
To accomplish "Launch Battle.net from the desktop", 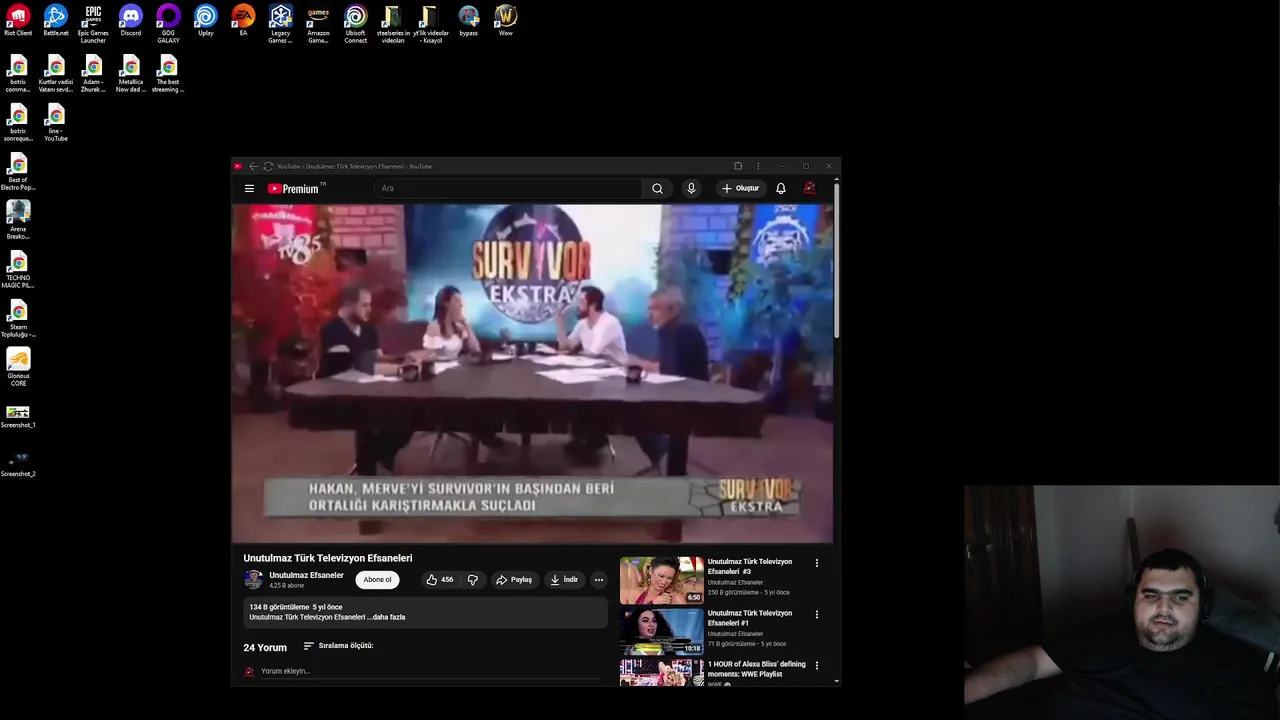I will [x=56, y=21].
